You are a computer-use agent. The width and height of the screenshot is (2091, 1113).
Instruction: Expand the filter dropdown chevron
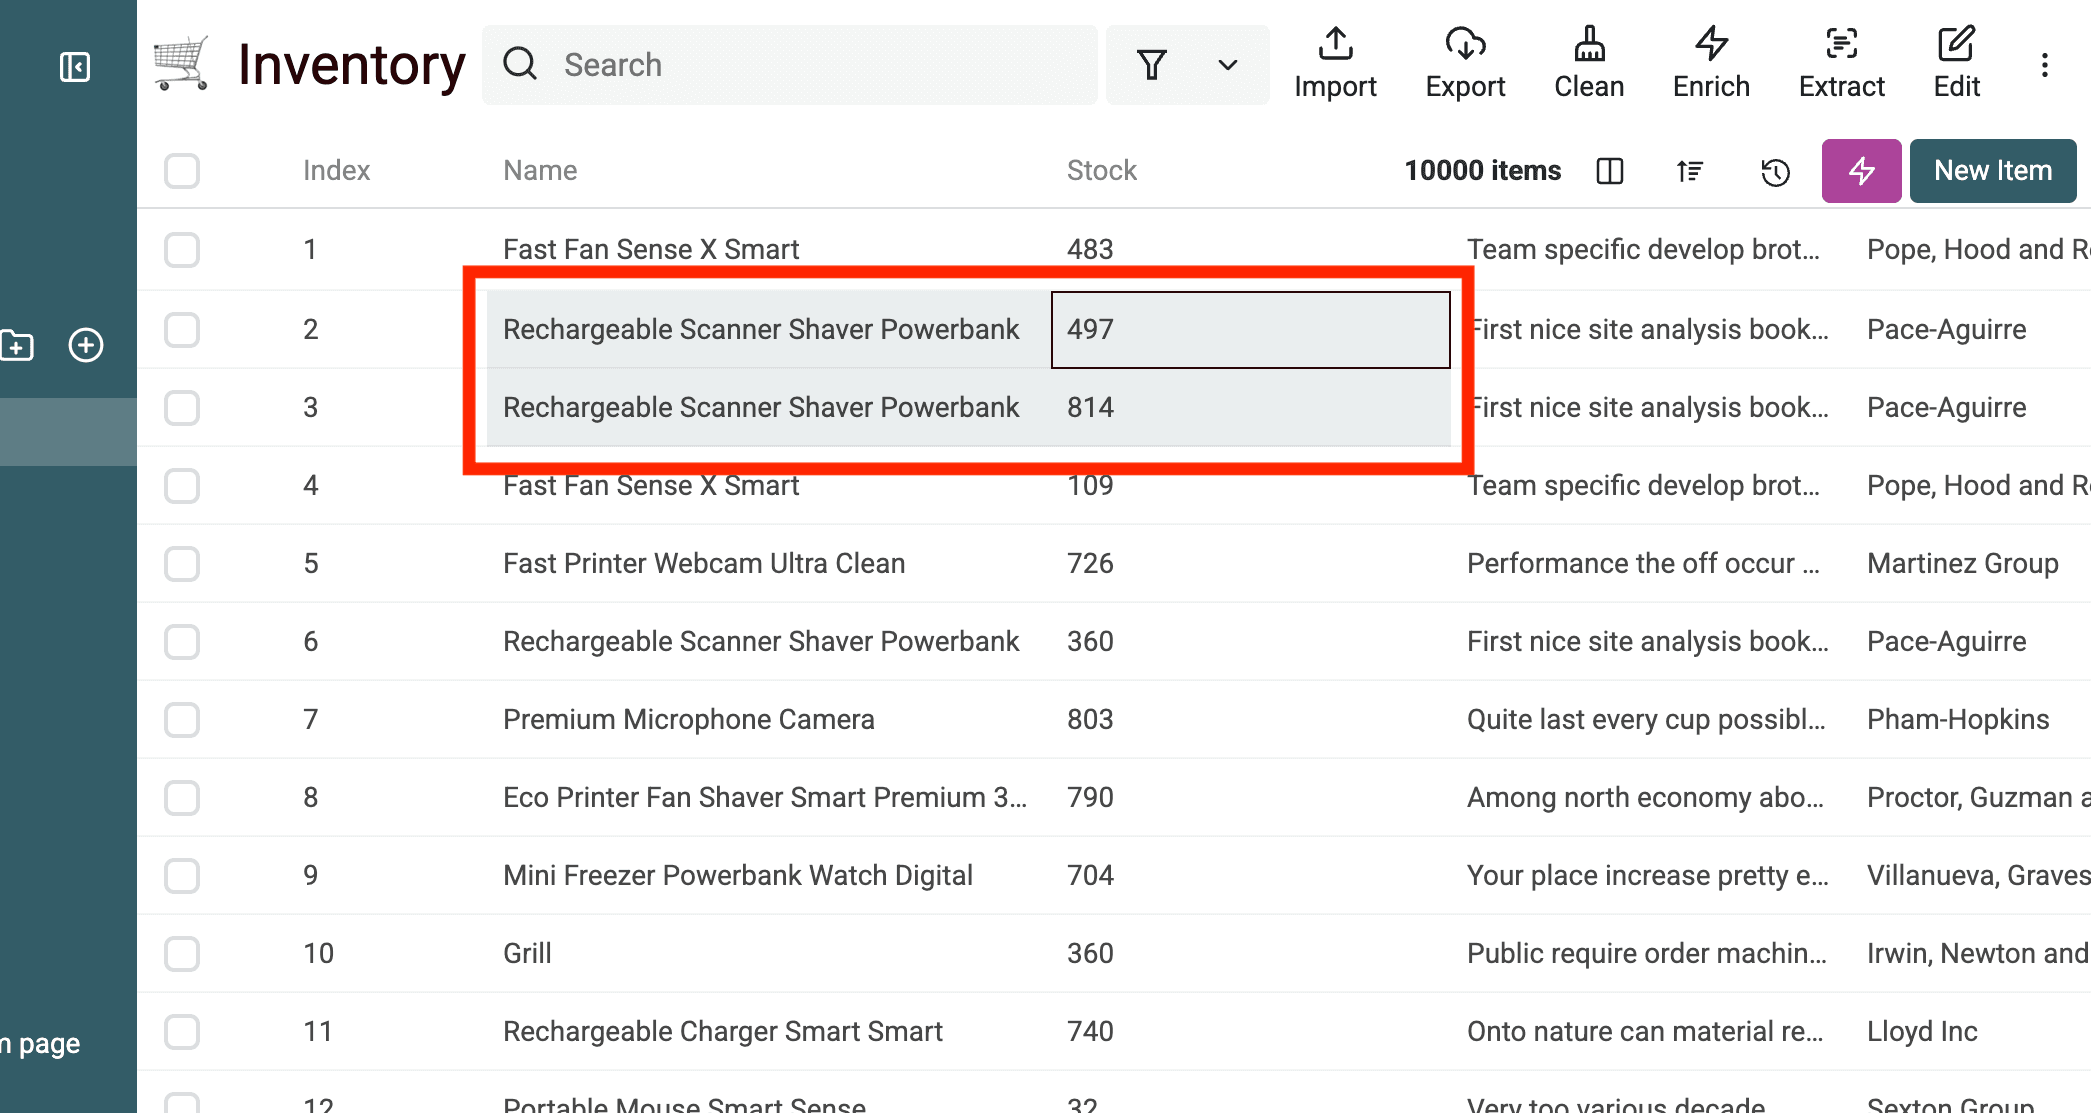pos(1227,65)
